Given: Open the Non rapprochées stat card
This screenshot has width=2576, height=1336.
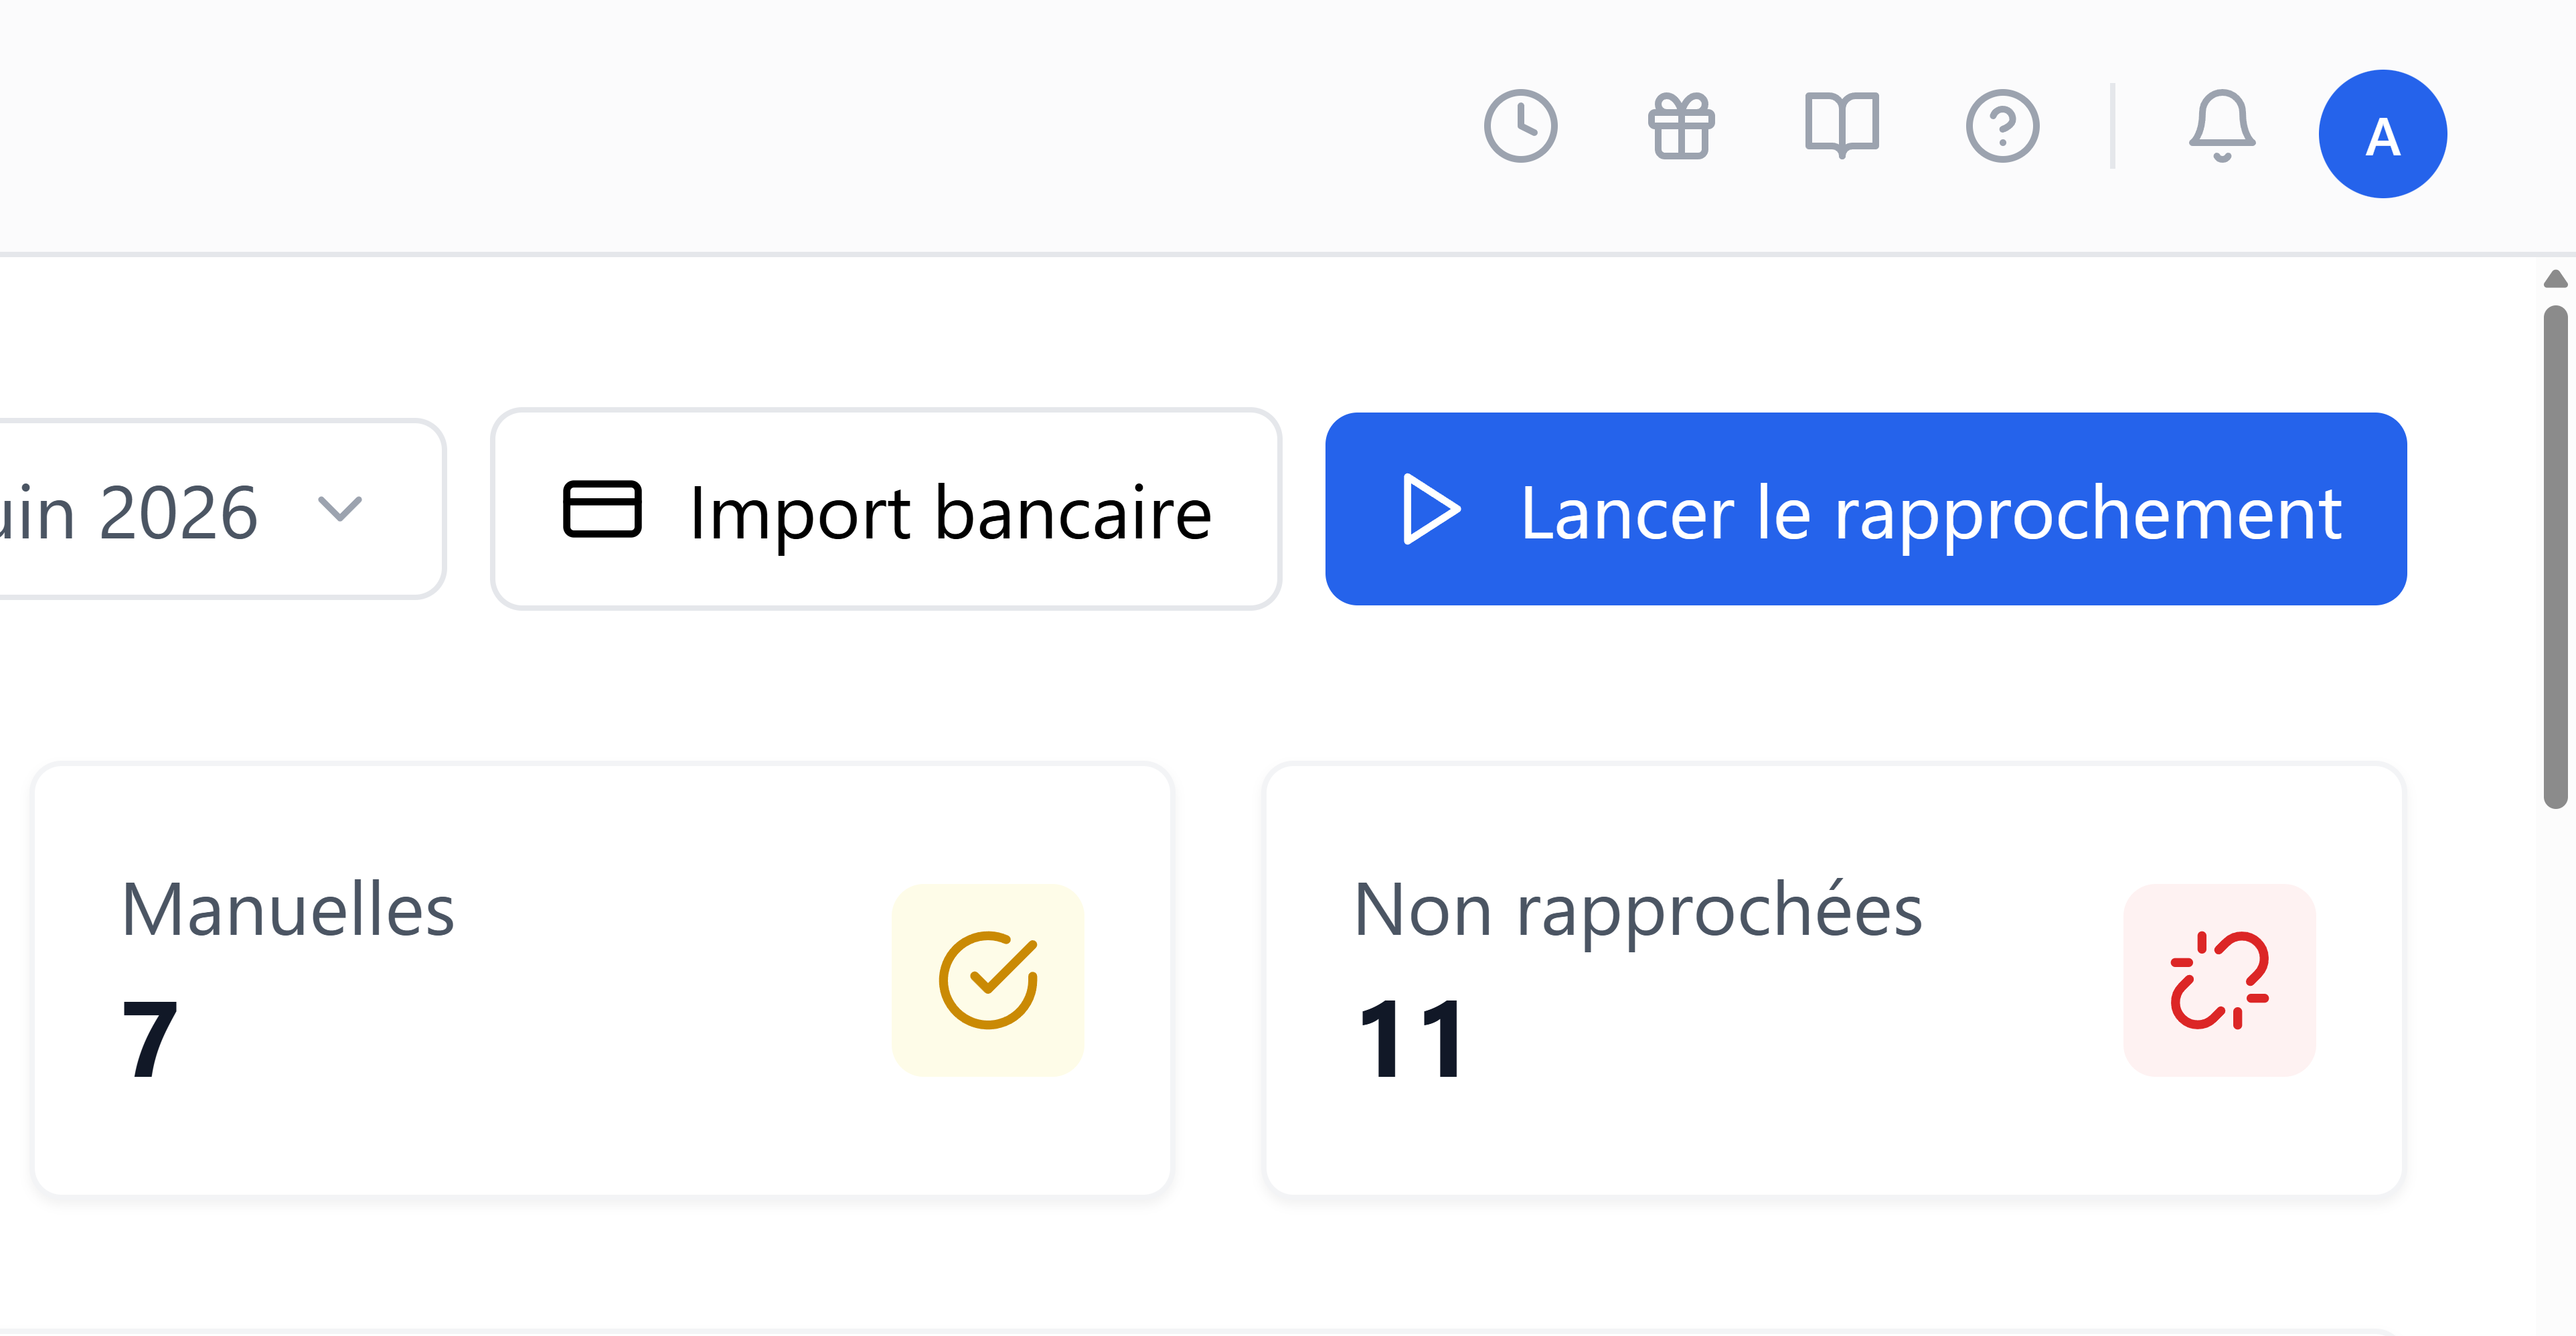Looking at the screenshot, I should coord(1834,980).
